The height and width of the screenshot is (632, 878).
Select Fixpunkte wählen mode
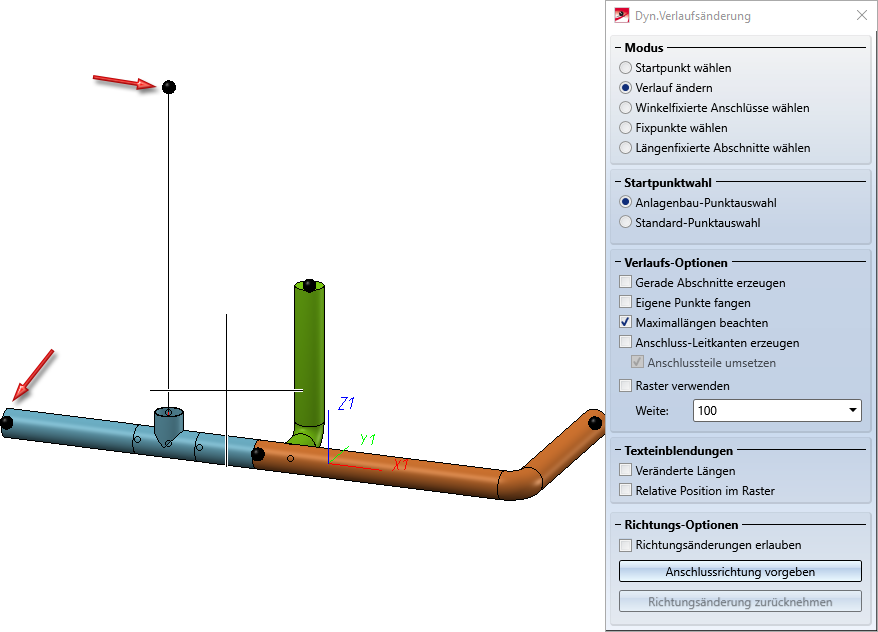tap(625, 128)
